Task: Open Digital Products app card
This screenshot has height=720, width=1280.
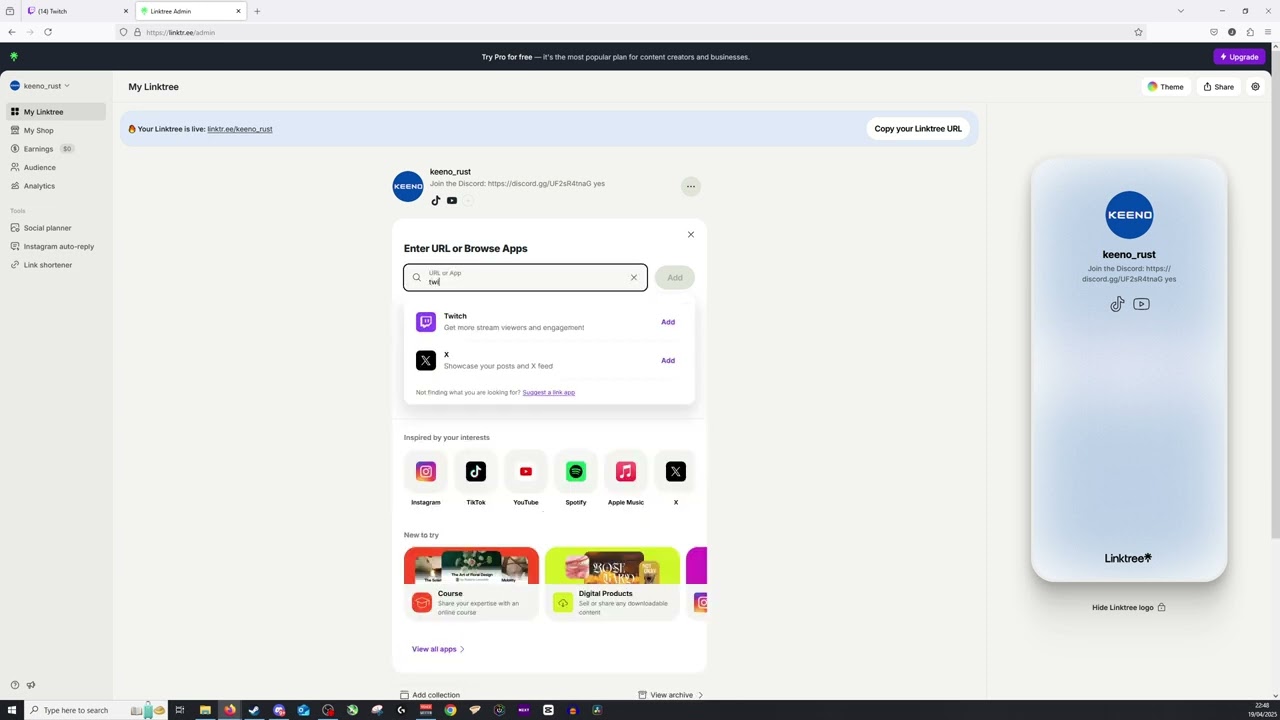Action: click(612, 583)
